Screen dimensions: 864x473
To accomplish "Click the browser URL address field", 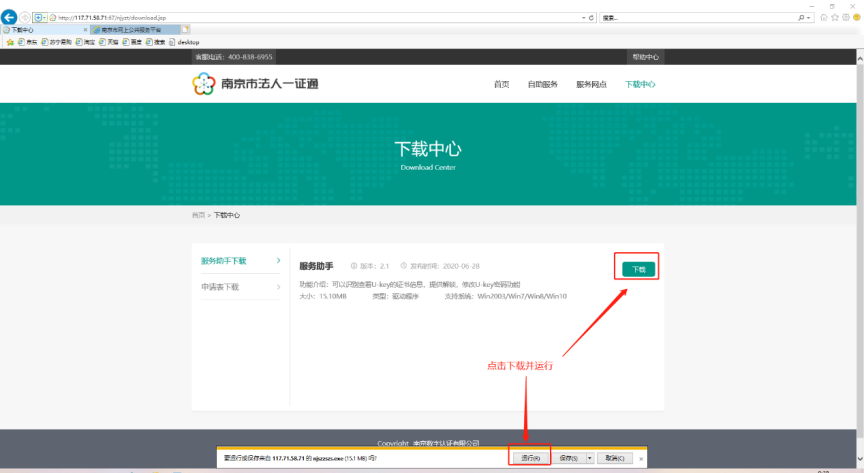I will pyautogui.click(x=300, y=18).
